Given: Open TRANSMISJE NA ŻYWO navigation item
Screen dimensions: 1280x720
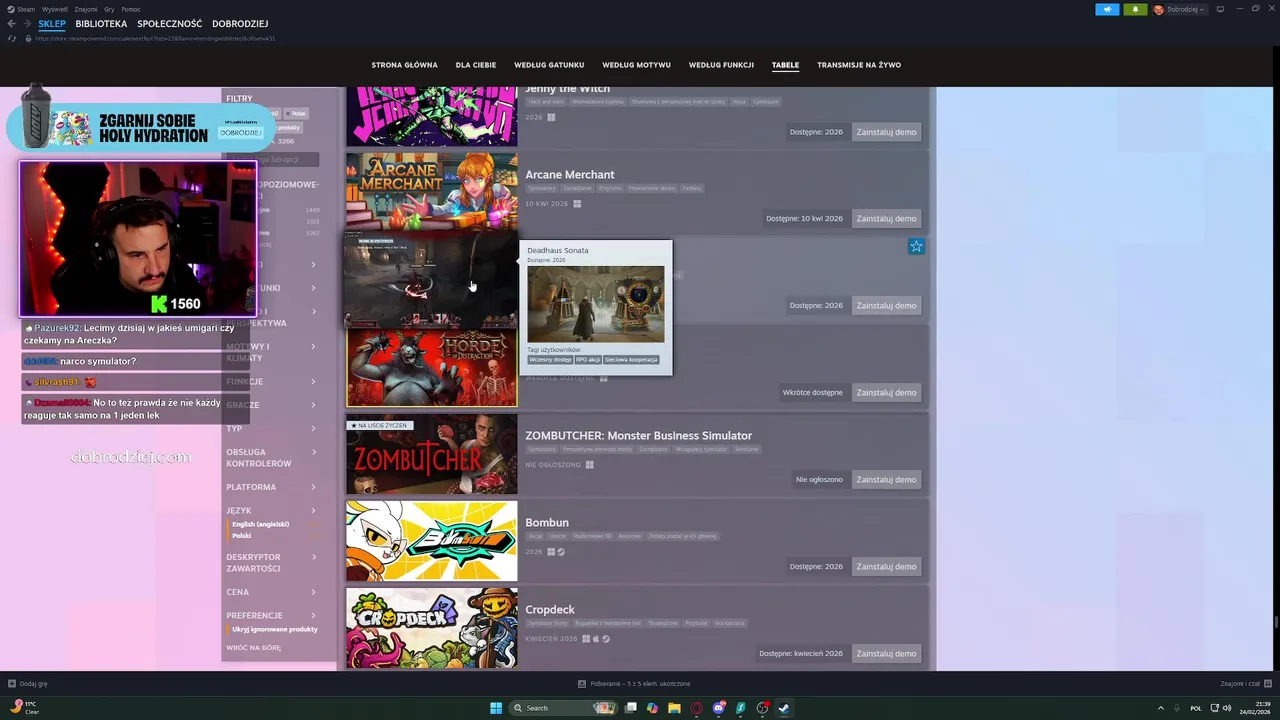Looking at the screenshot, I should click(x=859, y=65).
